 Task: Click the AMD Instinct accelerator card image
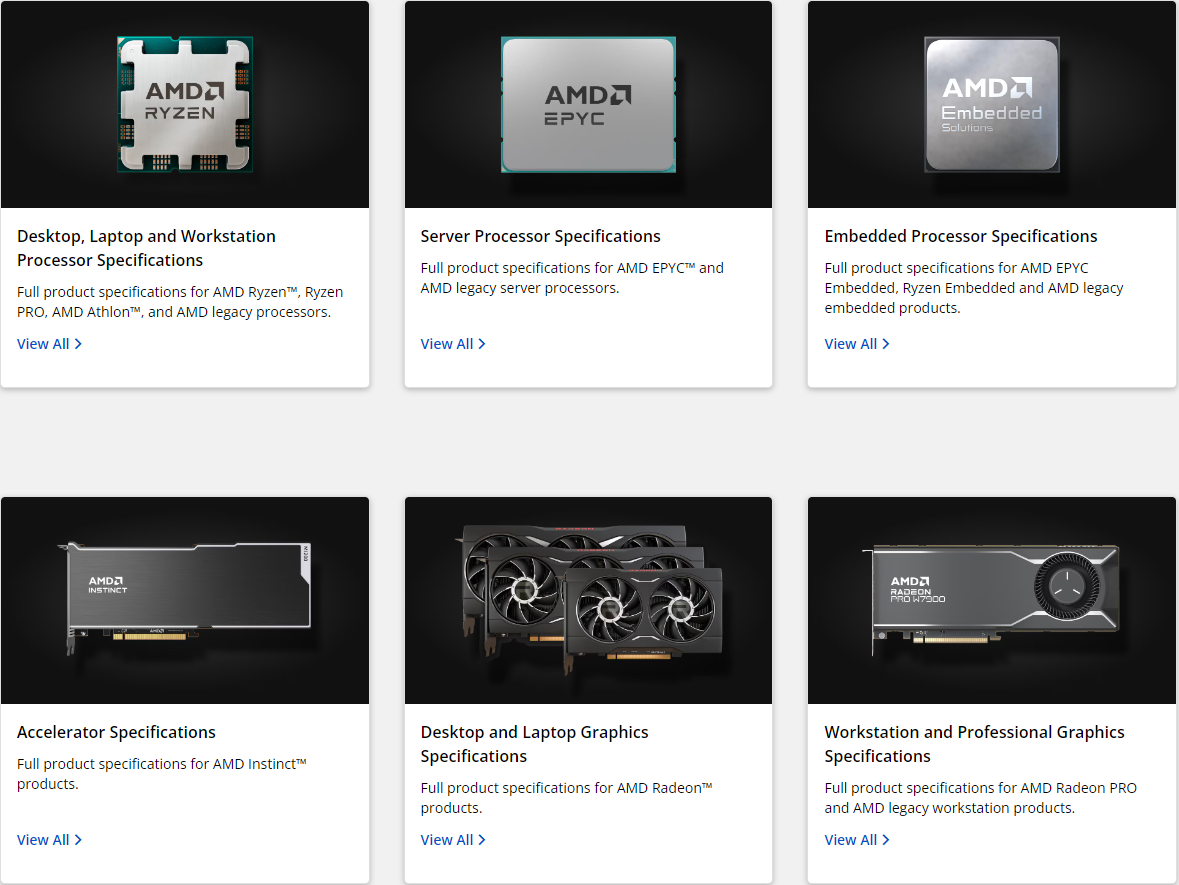click(x=185, y=600)
